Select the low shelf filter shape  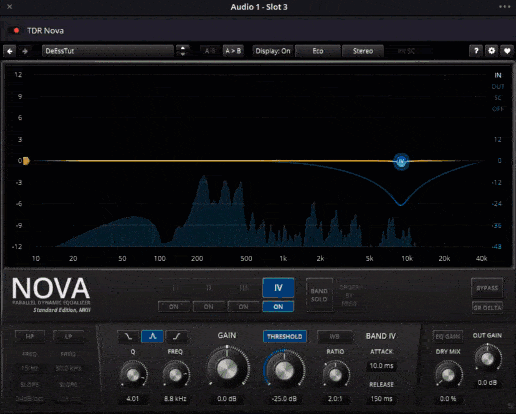click(x=129, y=336)
